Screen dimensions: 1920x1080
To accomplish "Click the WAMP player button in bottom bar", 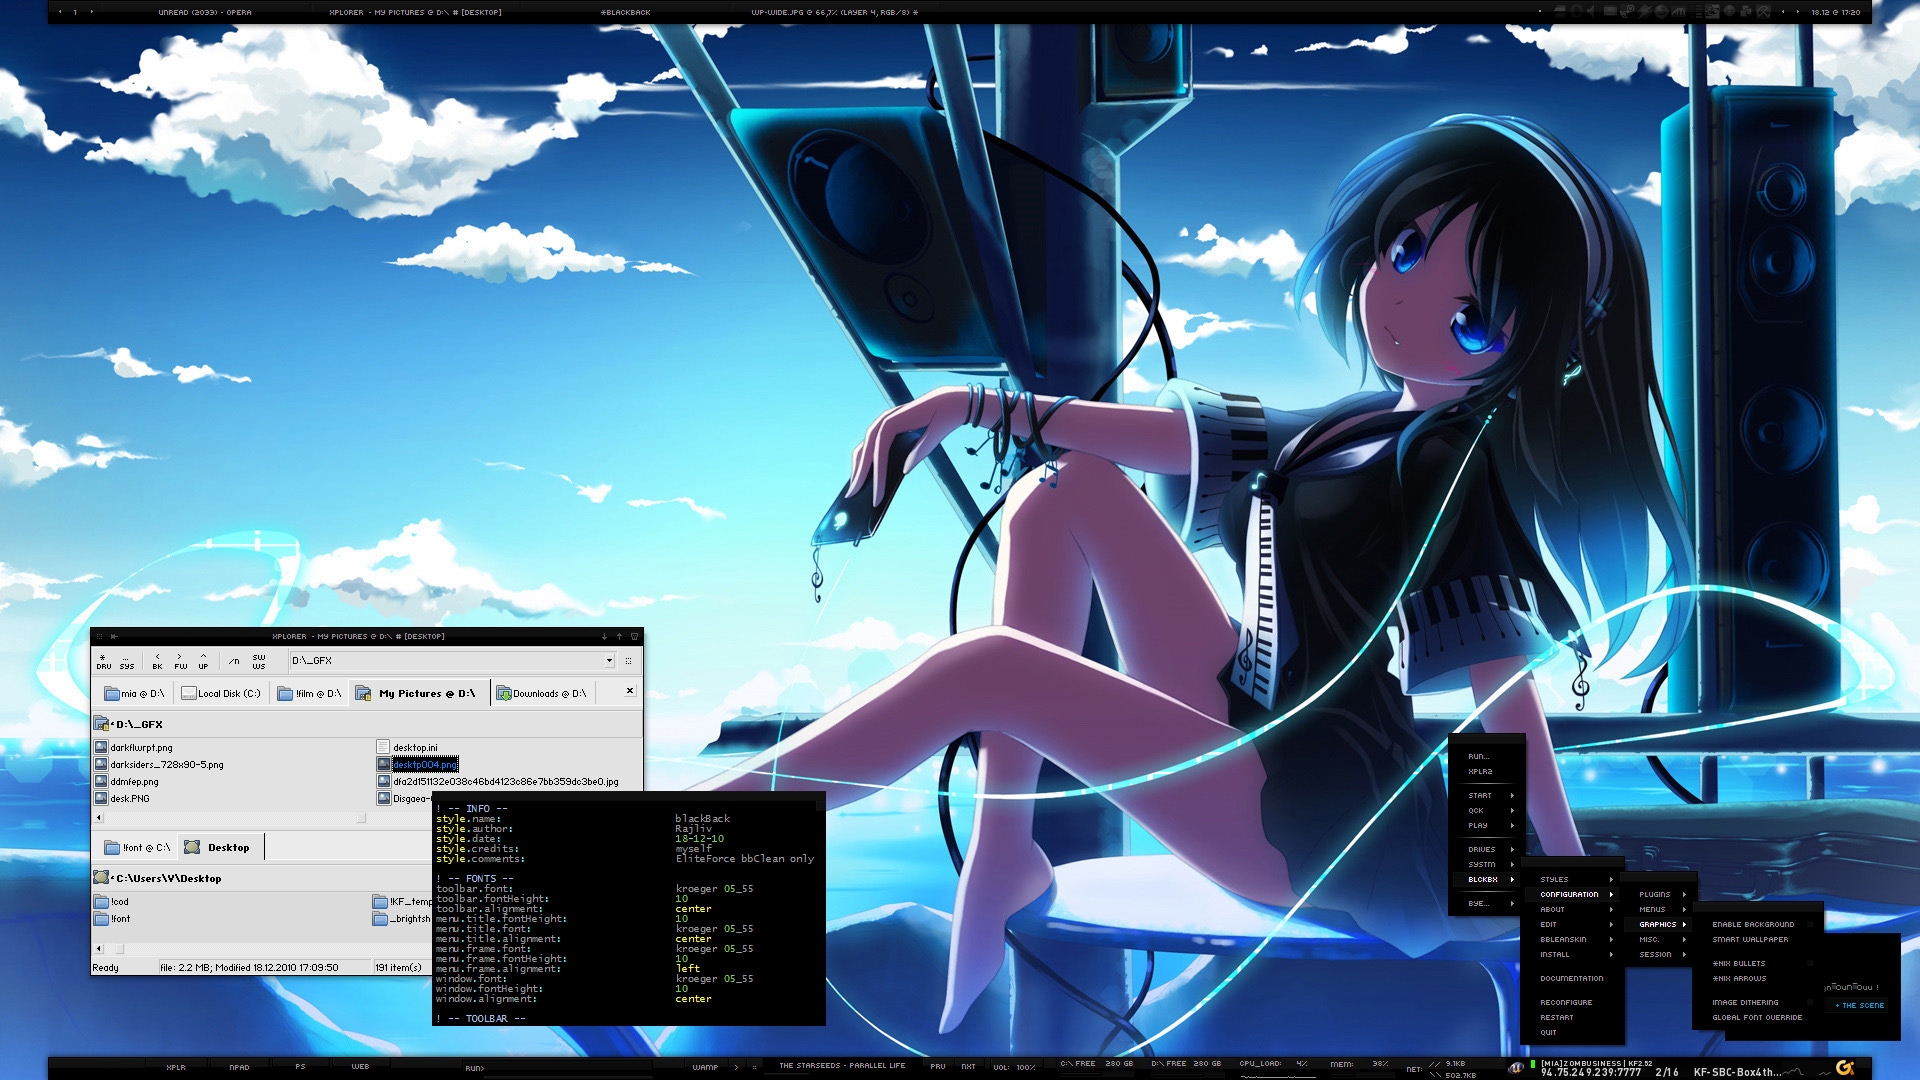I will pos(705,1067).
